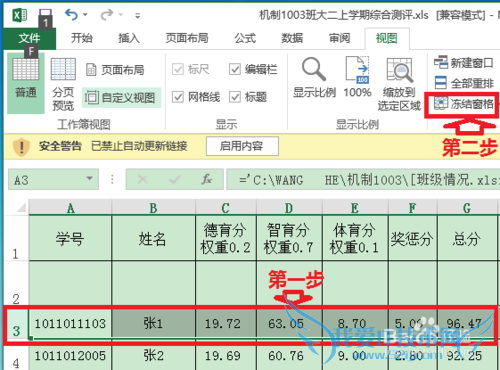Click the Excel application icon

[19, 15]
